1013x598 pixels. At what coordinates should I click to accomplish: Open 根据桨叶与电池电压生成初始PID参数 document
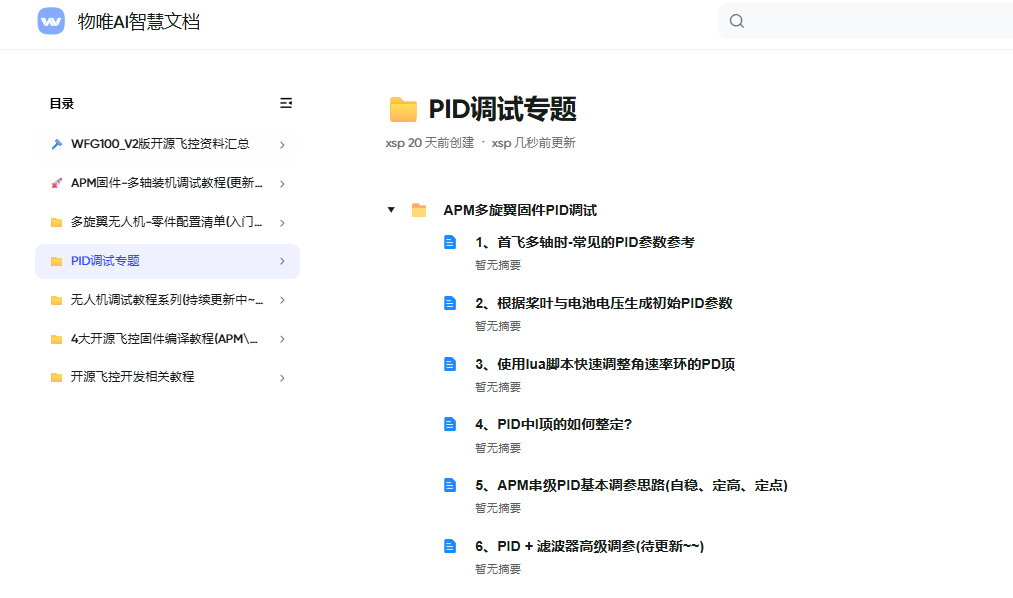point(604,303)
